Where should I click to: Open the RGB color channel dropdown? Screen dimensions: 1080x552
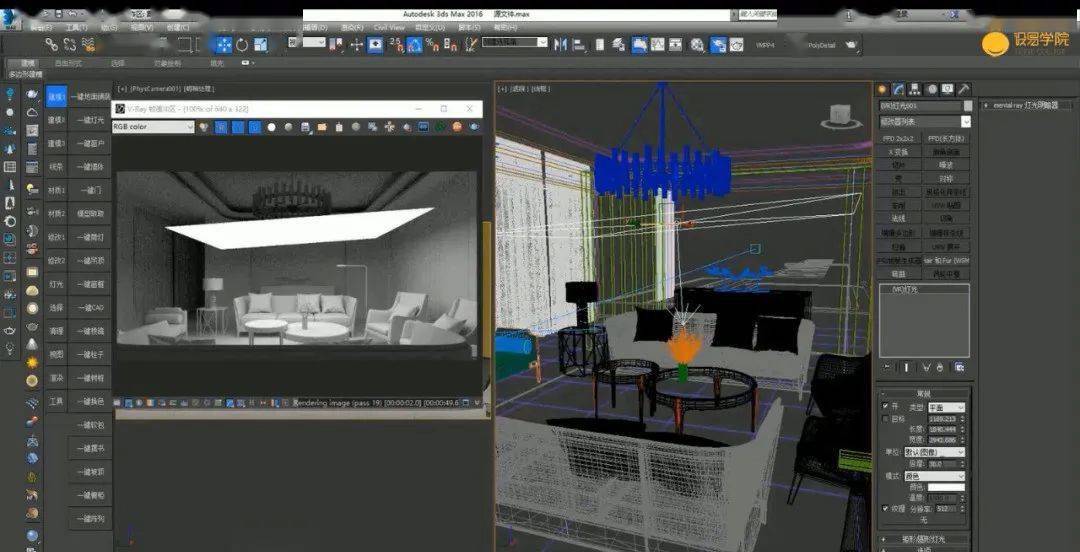coord(154,127)
